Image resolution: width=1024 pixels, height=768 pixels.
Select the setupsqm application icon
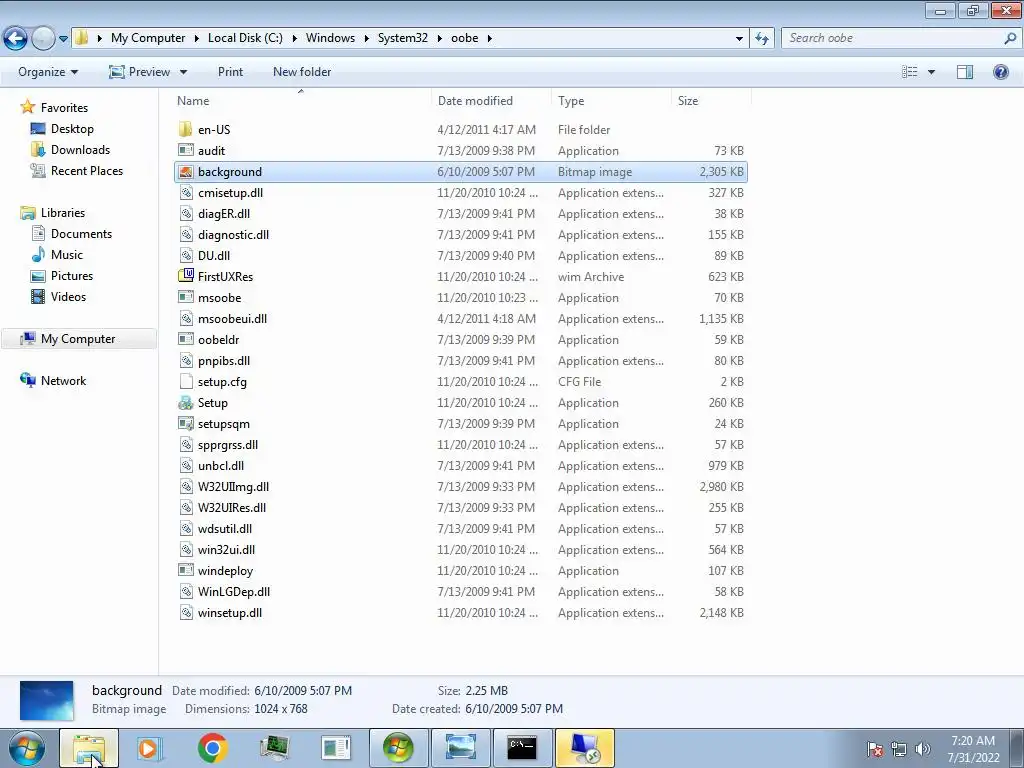[x=185, y=423]
